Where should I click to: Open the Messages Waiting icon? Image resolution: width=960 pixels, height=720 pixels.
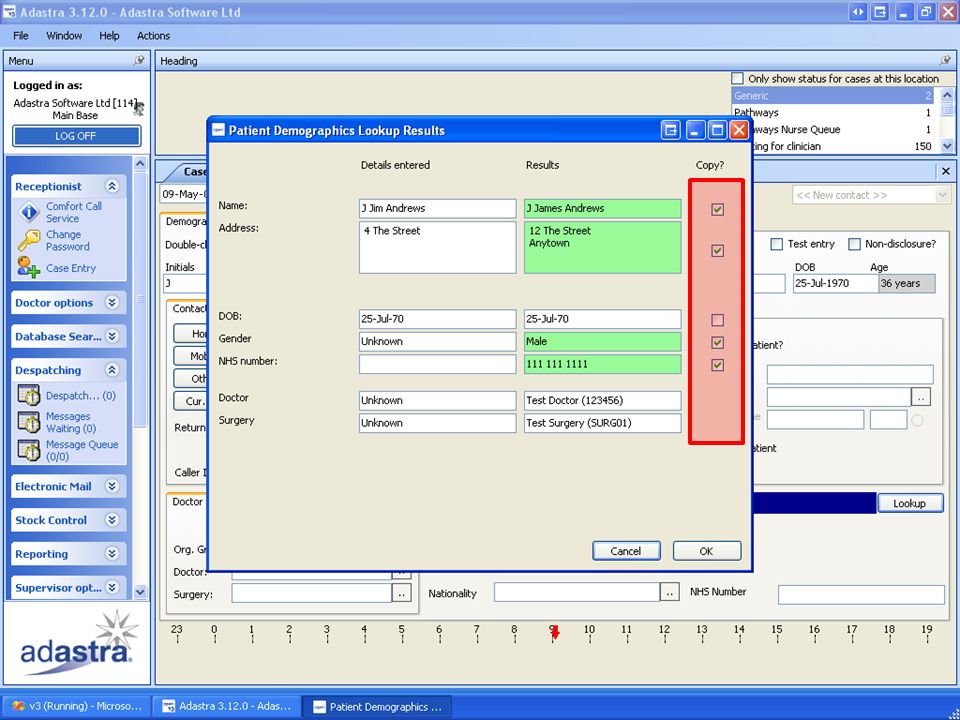pos(28,422)
